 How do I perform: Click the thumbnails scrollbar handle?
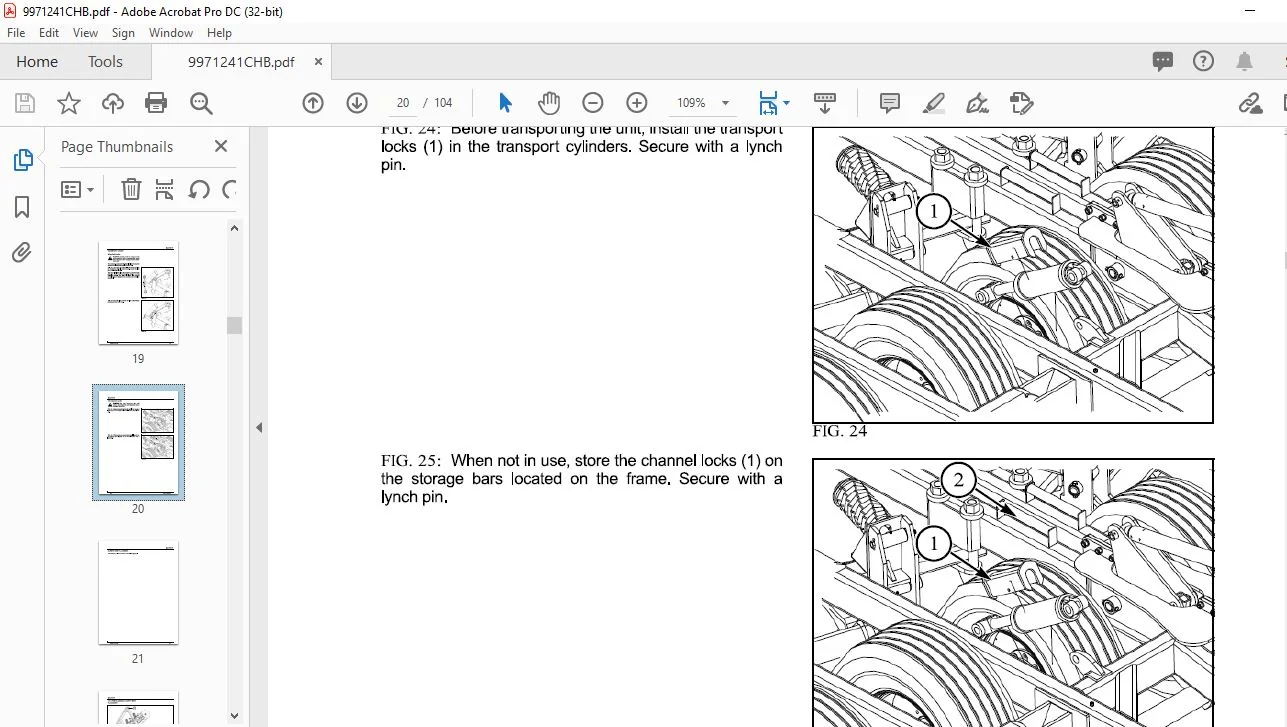pos(234,325)
